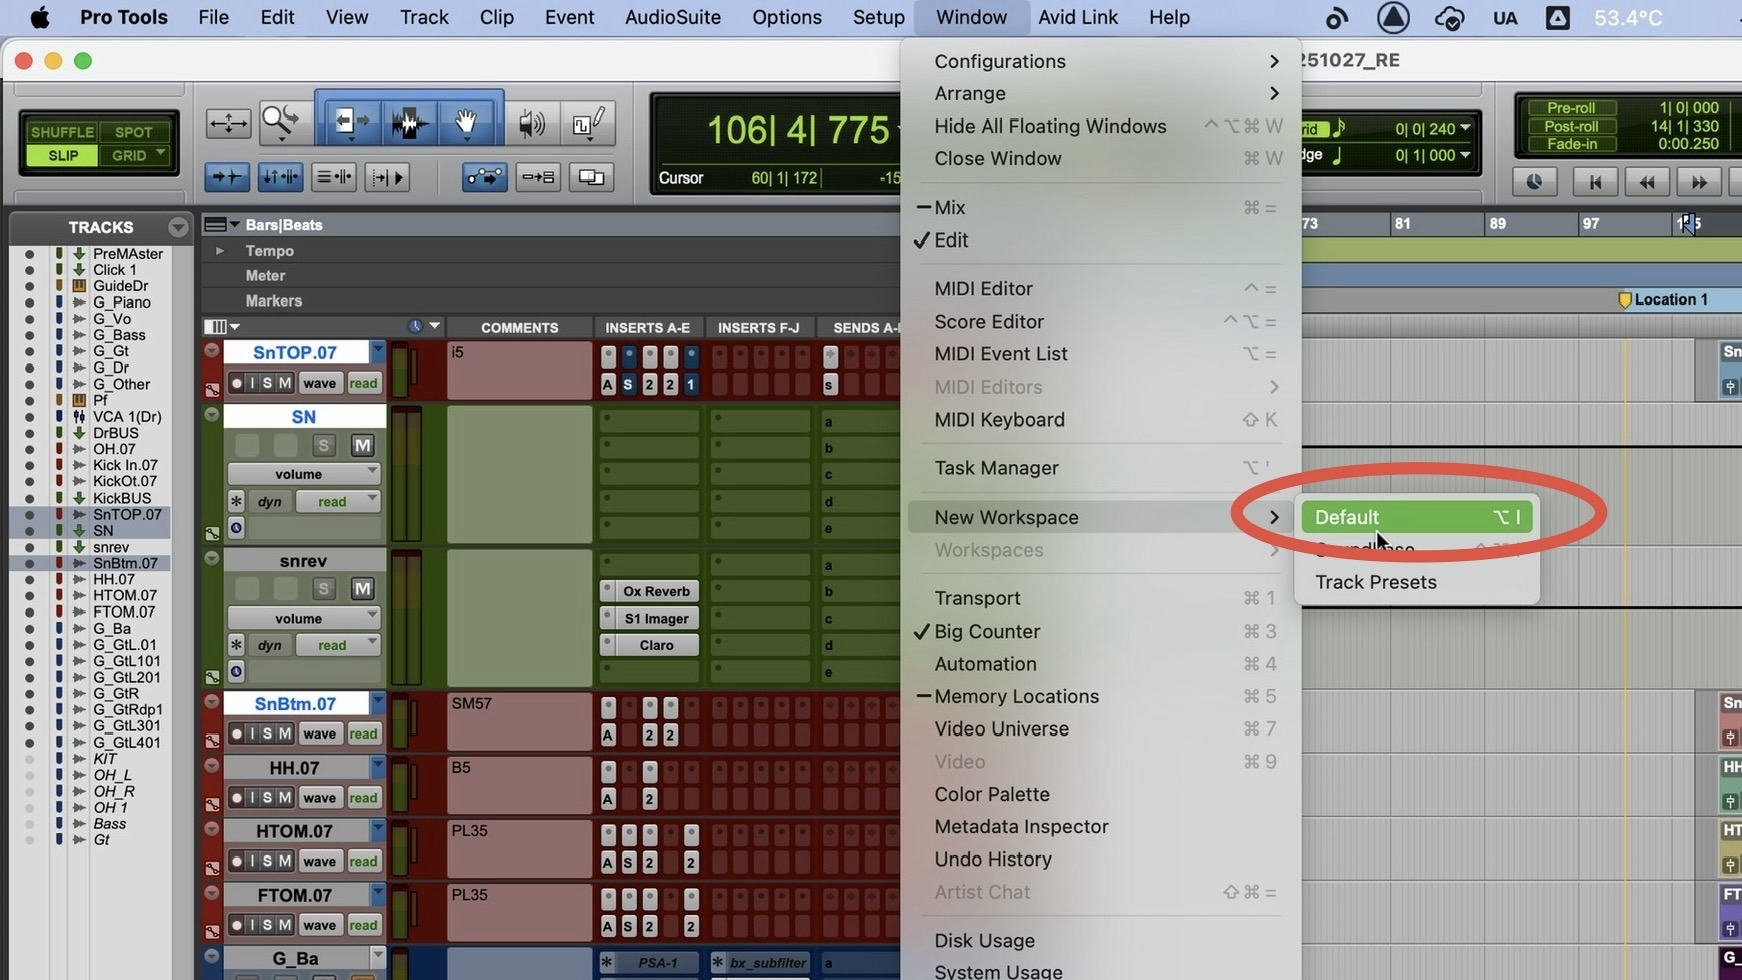Choose the Selector waveform tool
1742x980 pixels.
[408, 122]
